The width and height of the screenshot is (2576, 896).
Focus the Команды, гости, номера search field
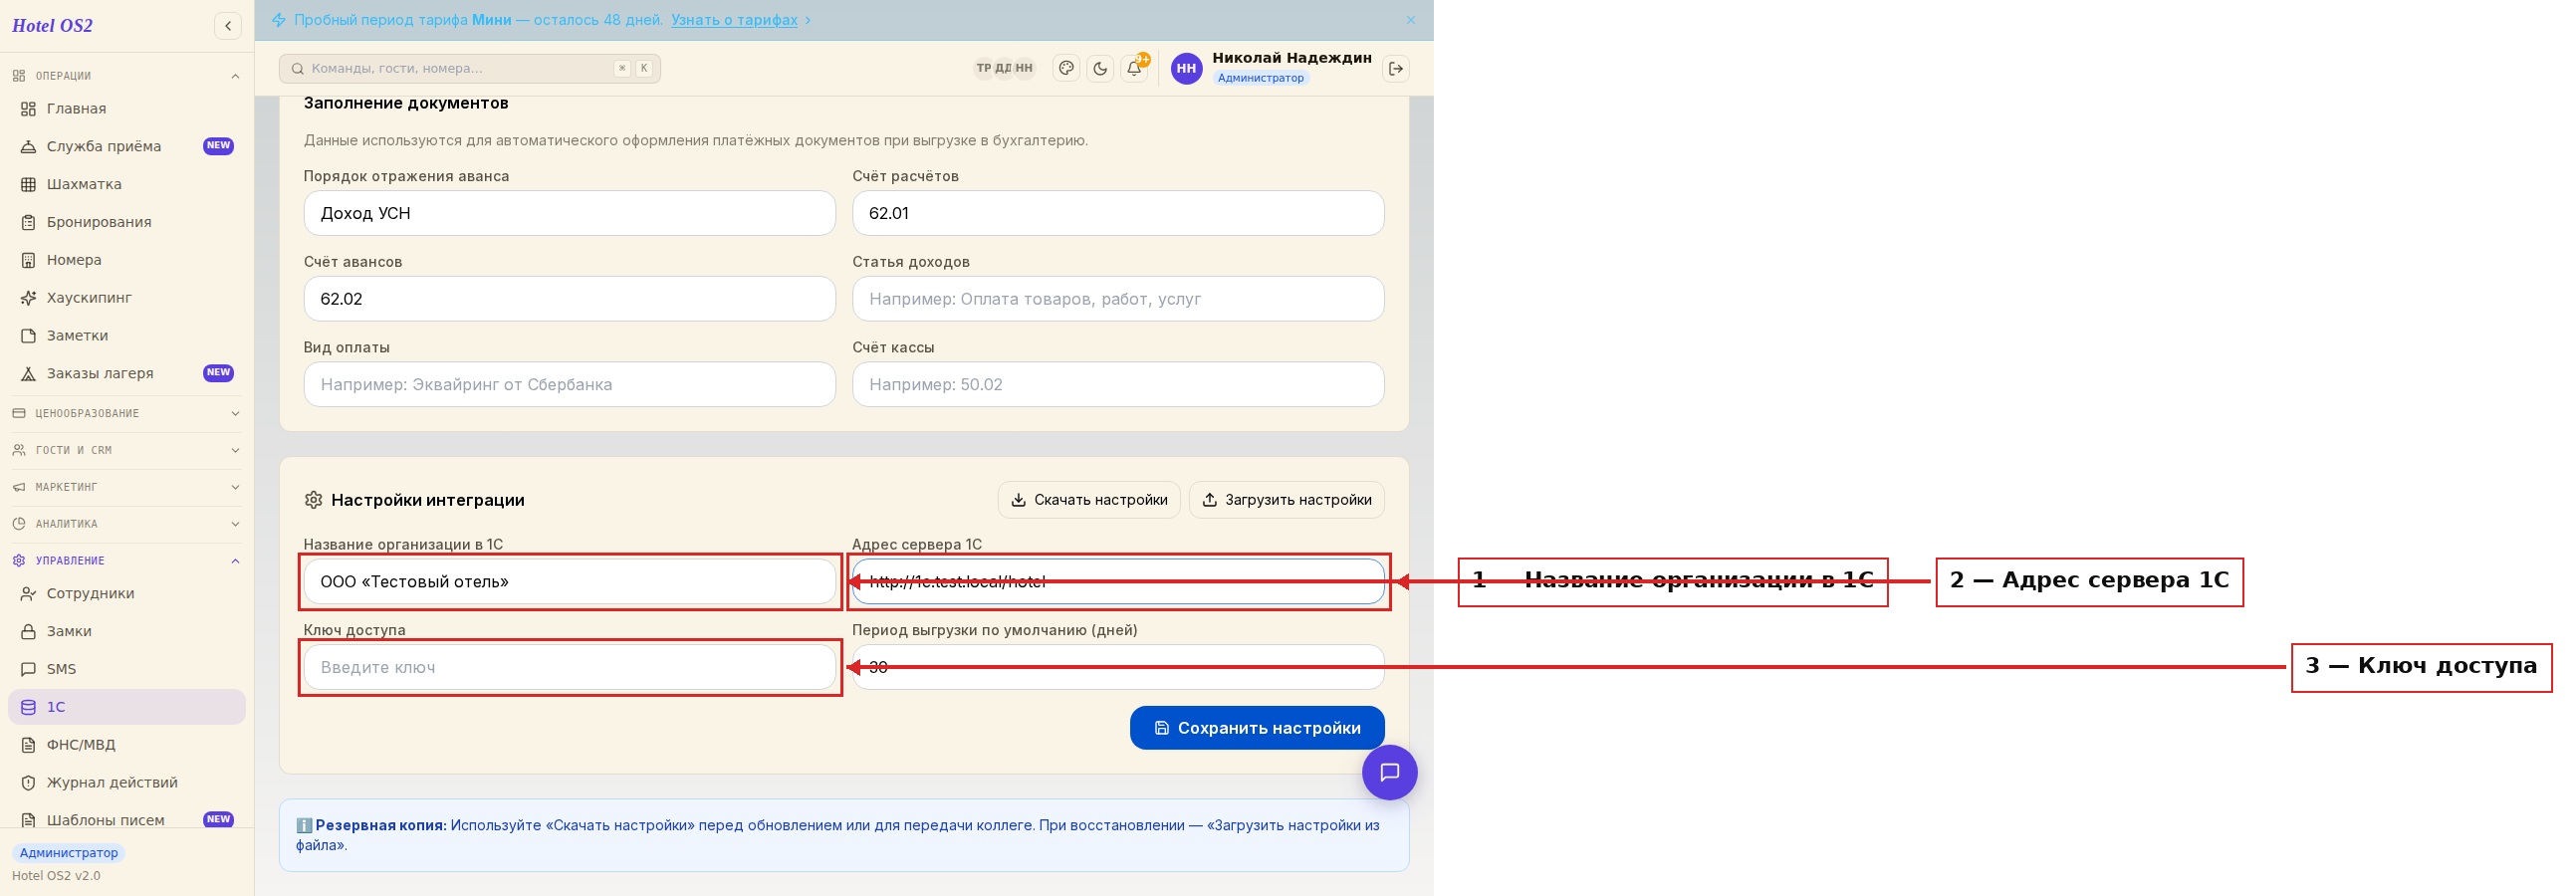pyautogui.click(x=469, y=69)
